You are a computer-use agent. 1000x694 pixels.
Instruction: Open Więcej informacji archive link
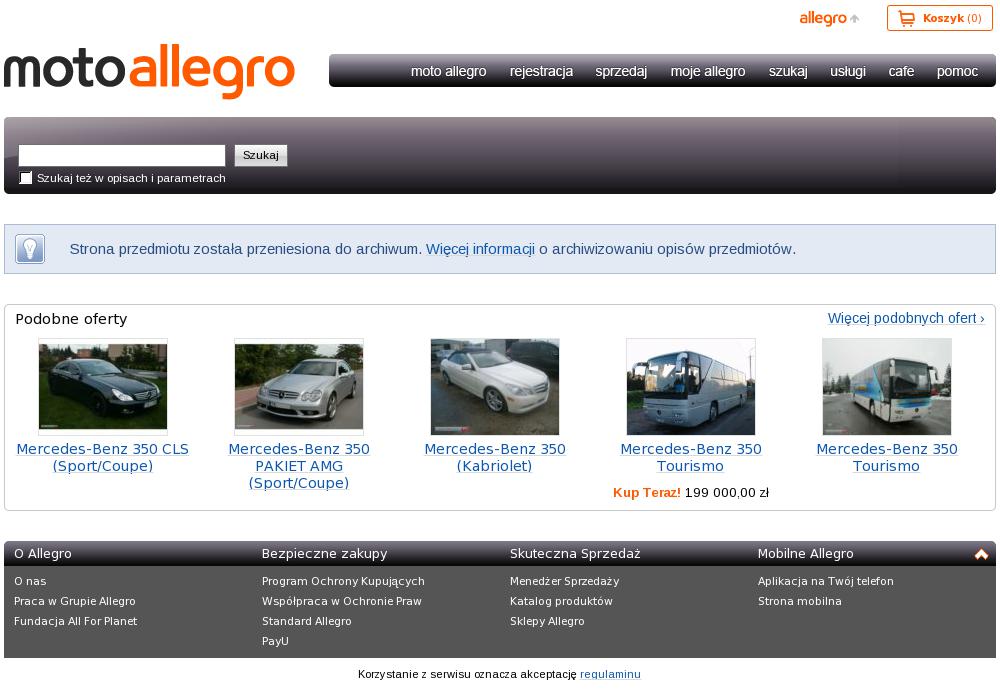tap(480, 249)
